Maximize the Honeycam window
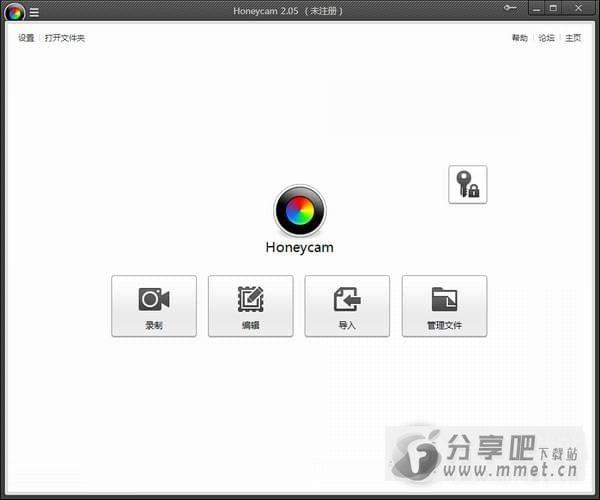The image size is (600, 500). (x=553, y=8)
